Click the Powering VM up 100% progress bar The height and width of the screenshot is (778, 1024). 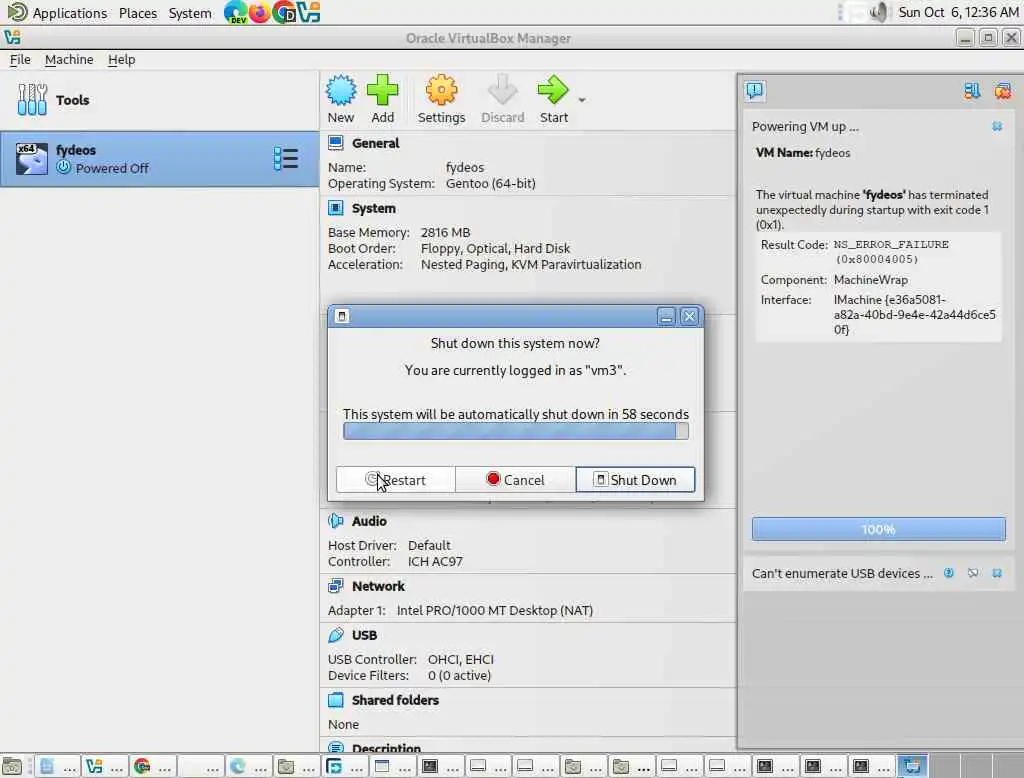(878, 529)
